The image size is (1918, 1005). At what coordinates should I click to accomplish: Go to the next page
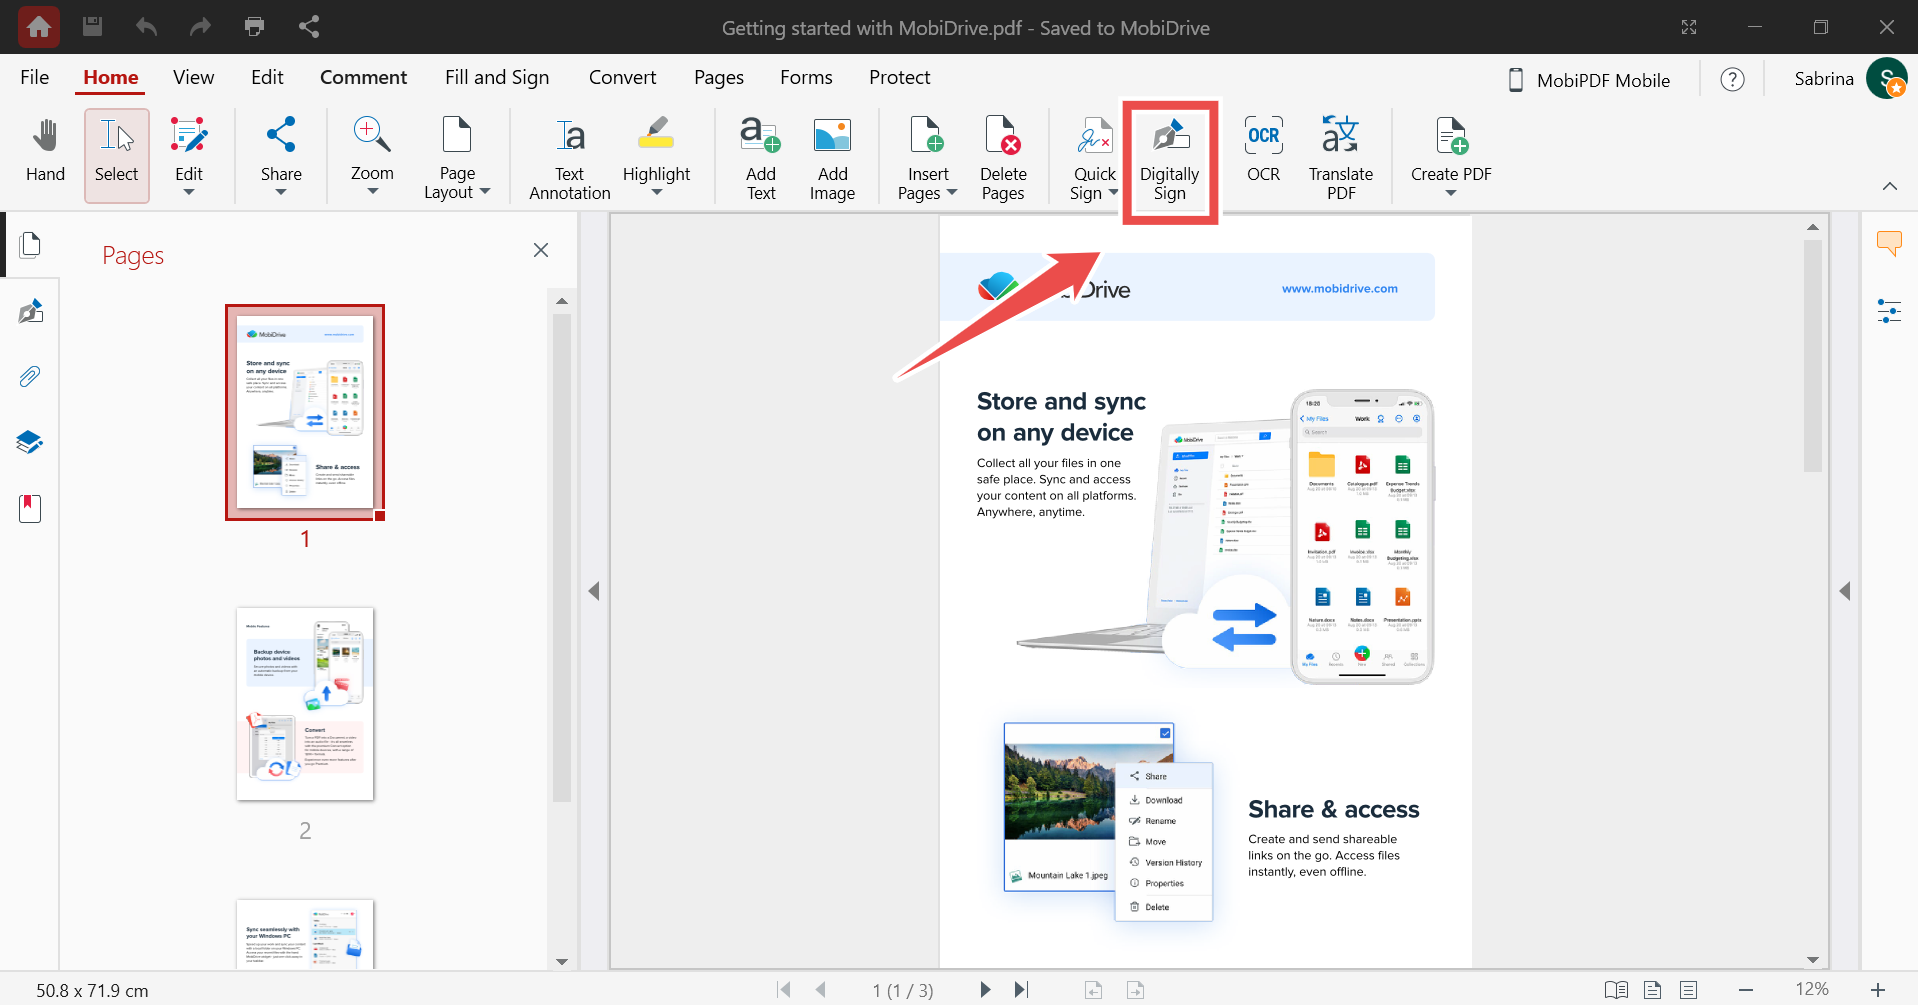[x=985, y=990]
